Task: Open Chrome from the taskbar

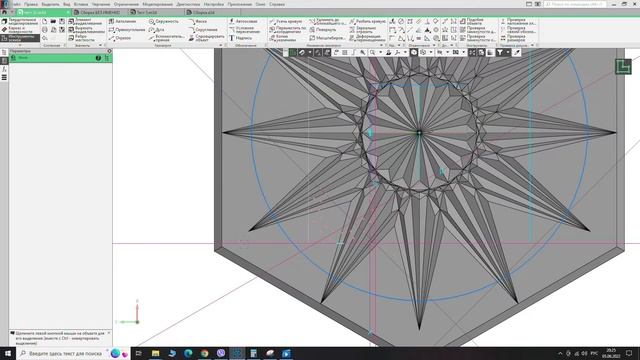Action: pyautogui.click(x=204, y=353)
